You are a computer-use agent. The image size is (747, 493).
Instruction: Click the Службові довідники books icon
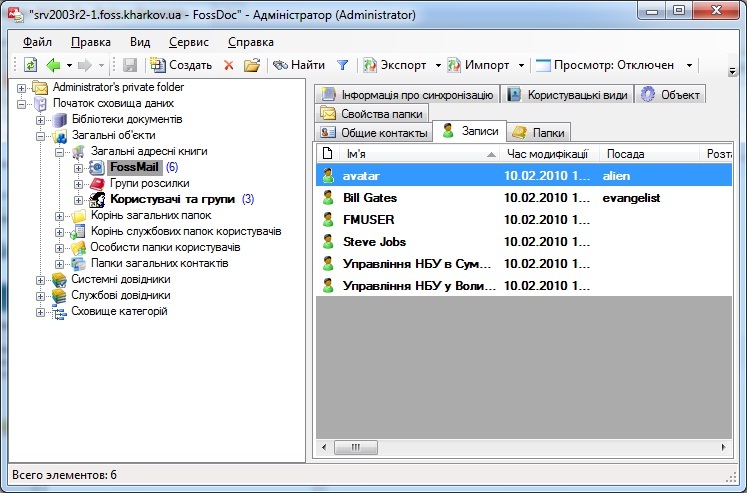click(59, 296)
